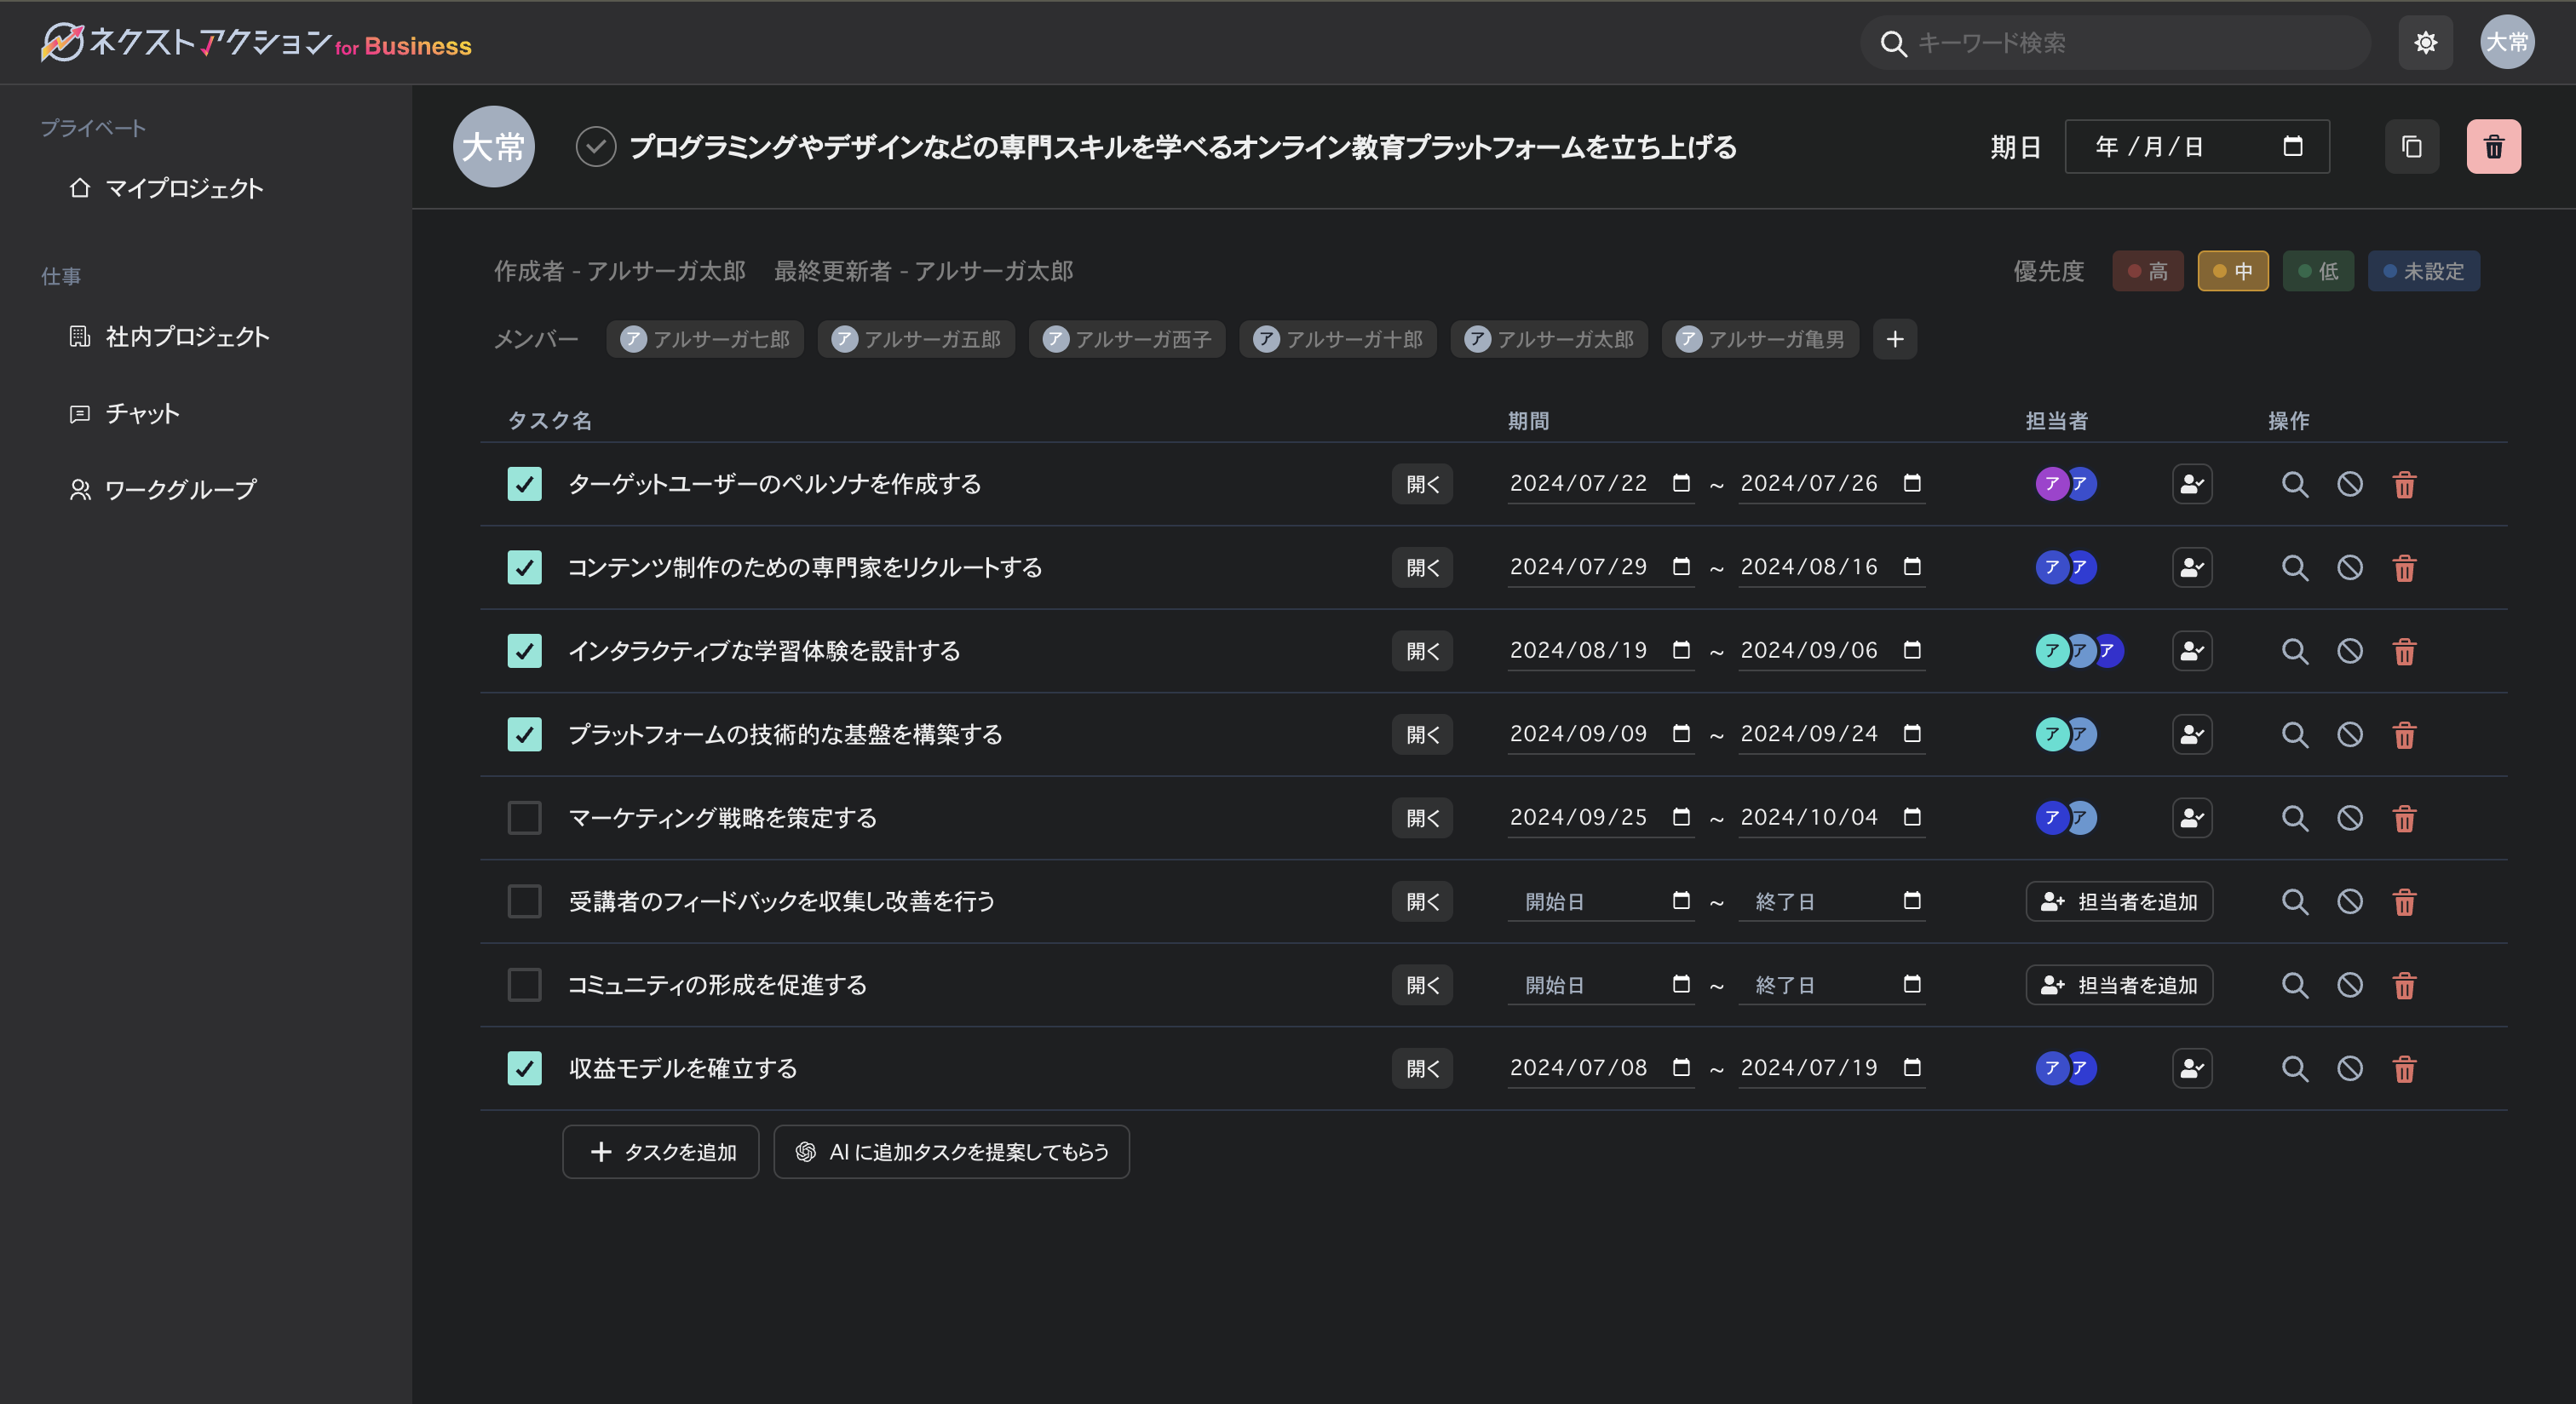Delete the プラットフォームの技術的な基盤を構築する task
The image size is (2576, 1404).
(x=2404, y=735)
